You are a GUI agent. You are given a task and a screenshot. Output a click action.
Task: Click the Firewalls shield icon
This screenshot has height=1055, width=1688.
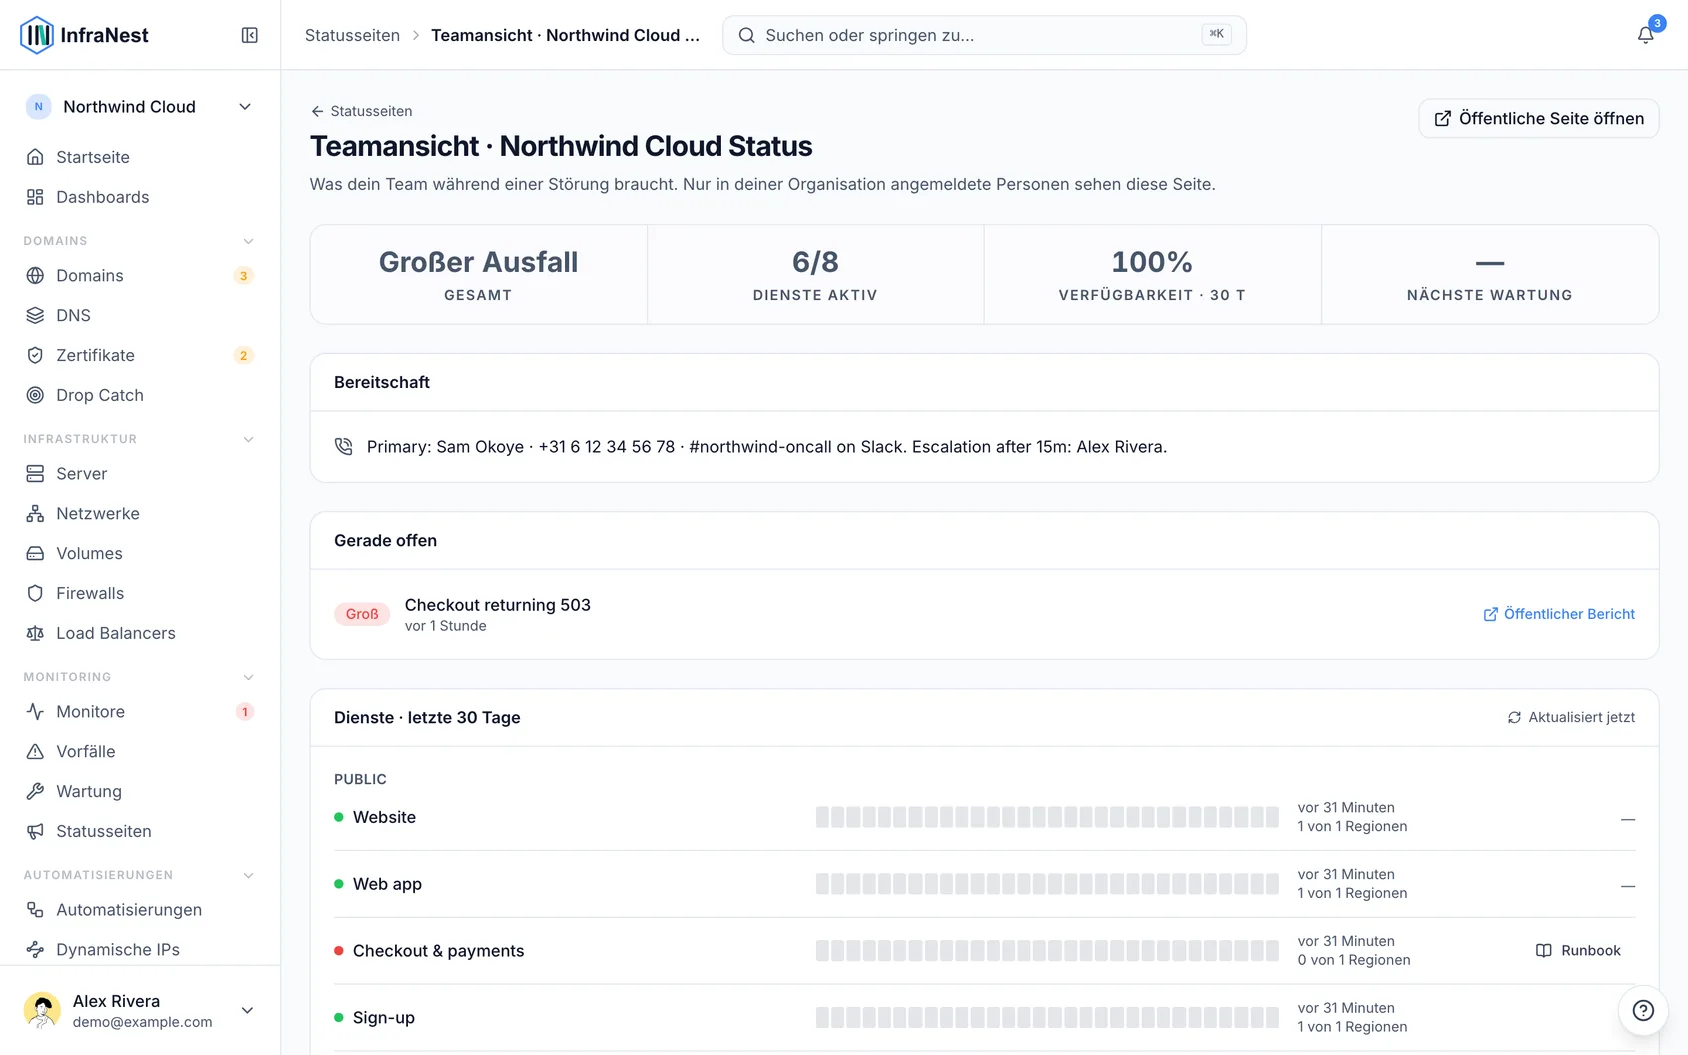click(35, 593)
